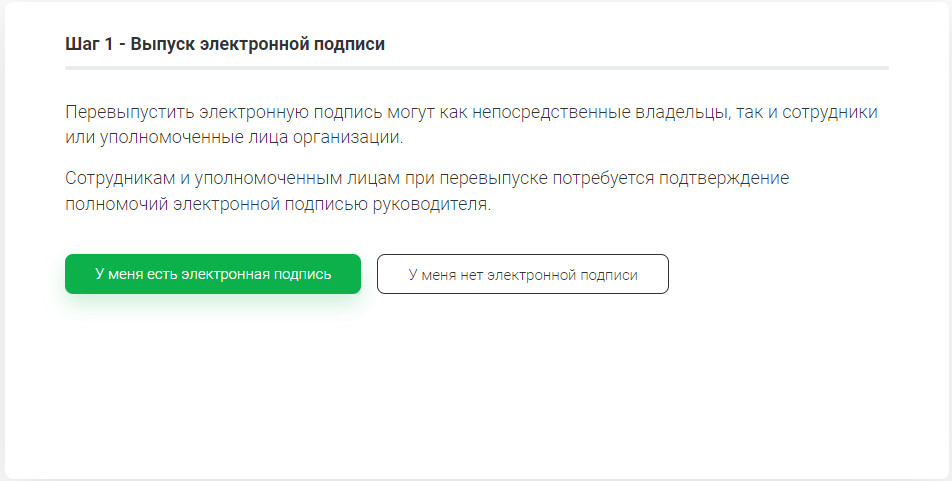Click the empty white area below the buttons
The width and height of the screenshot is (952, 481).
[476, 390]
